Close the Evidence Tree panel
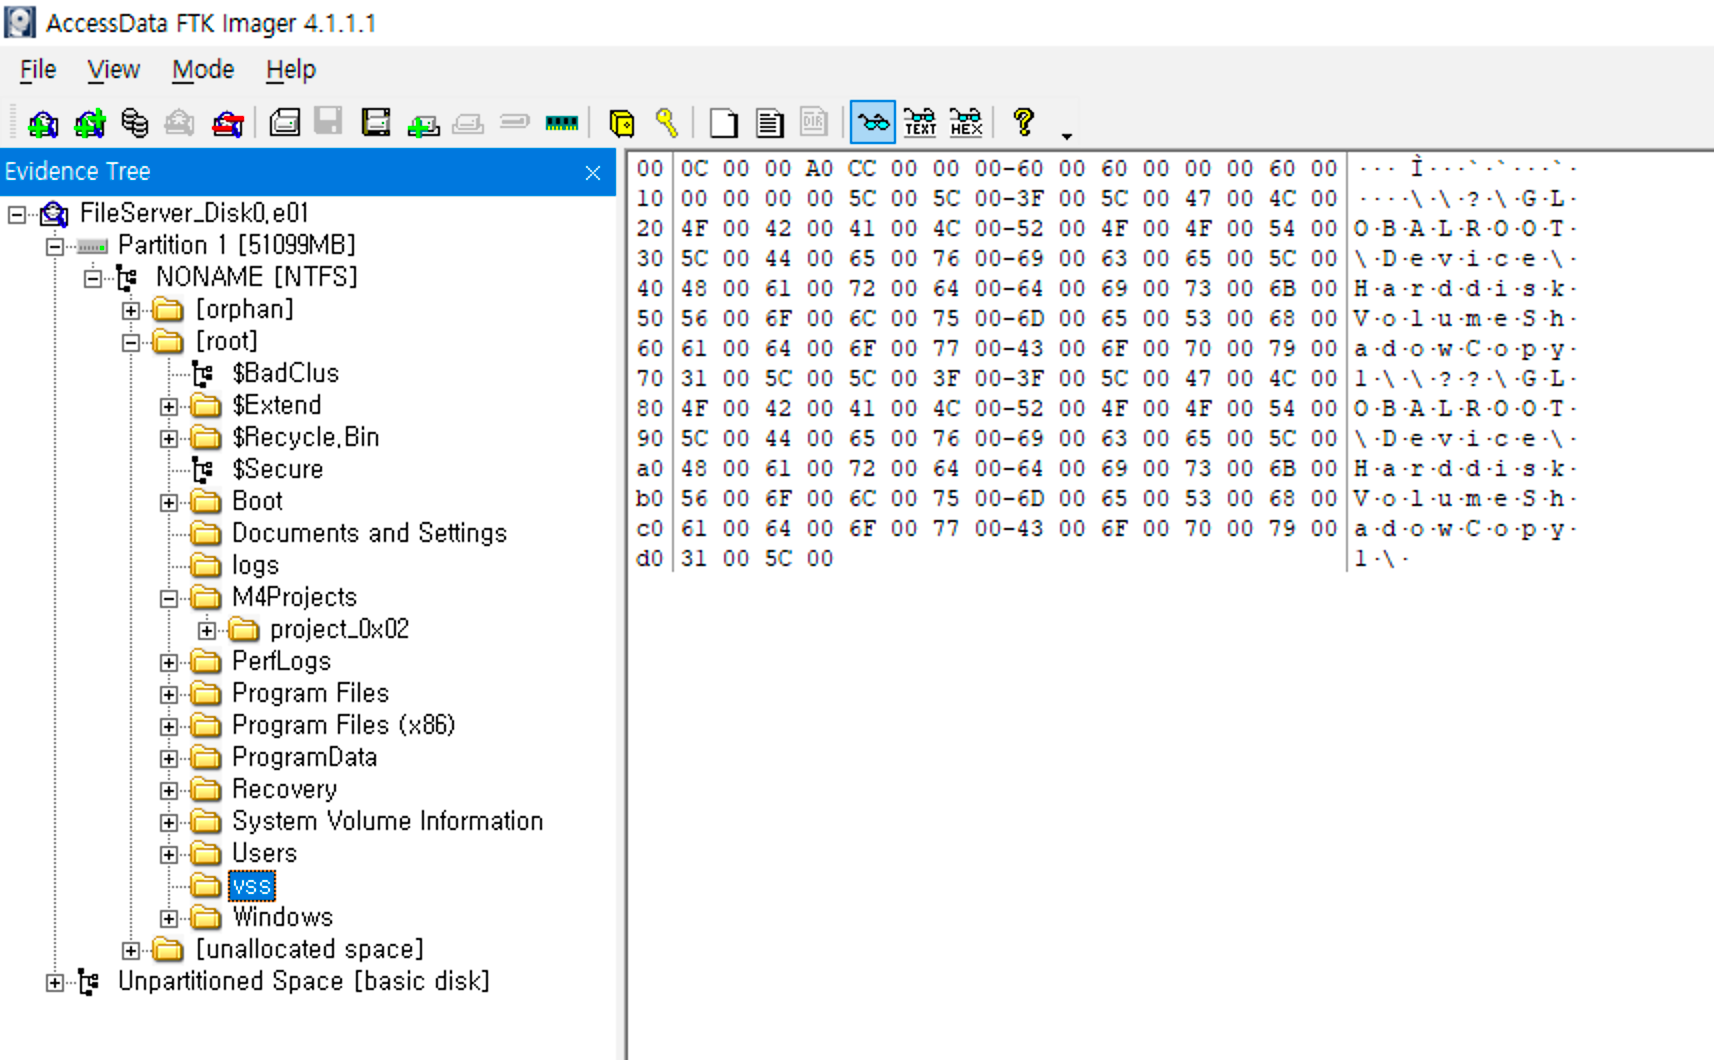The height and width of the screenshot is (1060, 1714). pos(593,173)
